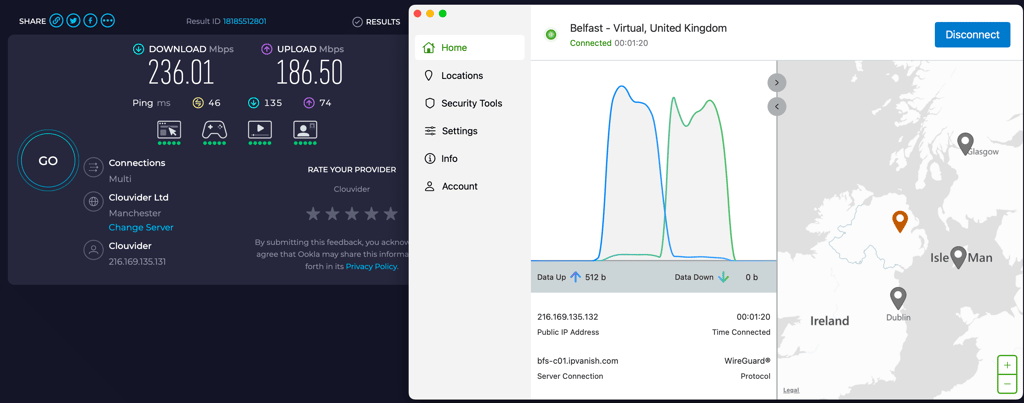Select the video streaming rating icon

[x=259, y=131]
